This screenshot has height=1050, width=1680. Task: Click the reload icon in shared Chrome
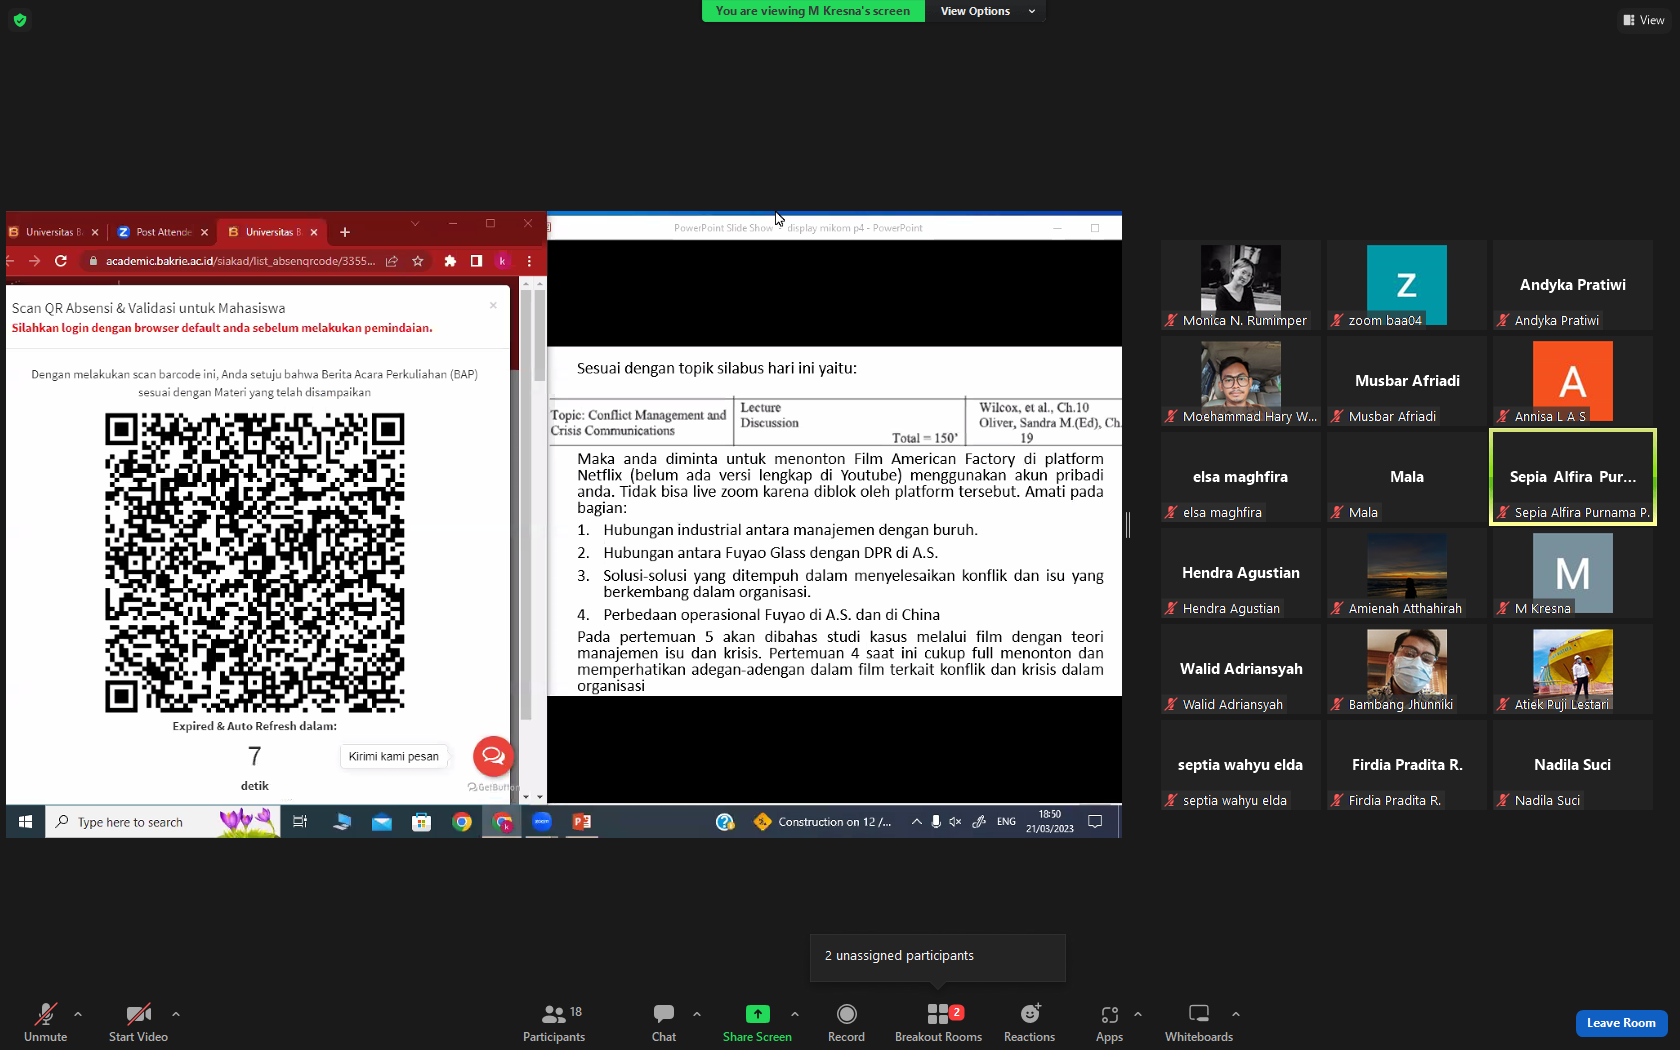point(61,261)
